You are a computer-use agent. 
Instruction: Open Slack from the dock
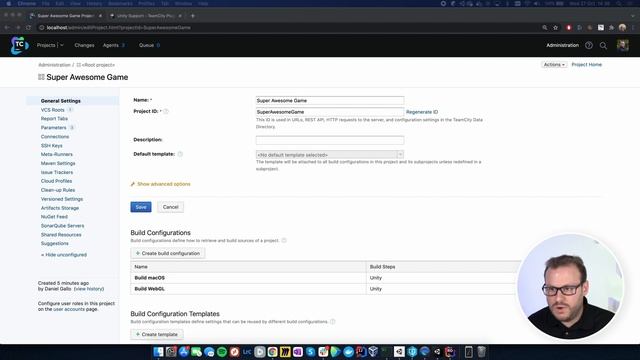(x=323, y=351)
